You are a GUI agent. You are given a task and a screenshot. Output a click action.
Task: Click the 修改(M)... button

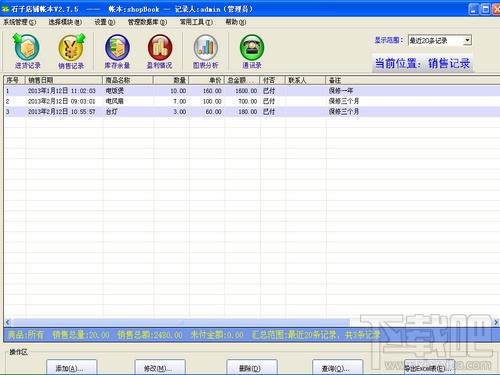point(160,368)
